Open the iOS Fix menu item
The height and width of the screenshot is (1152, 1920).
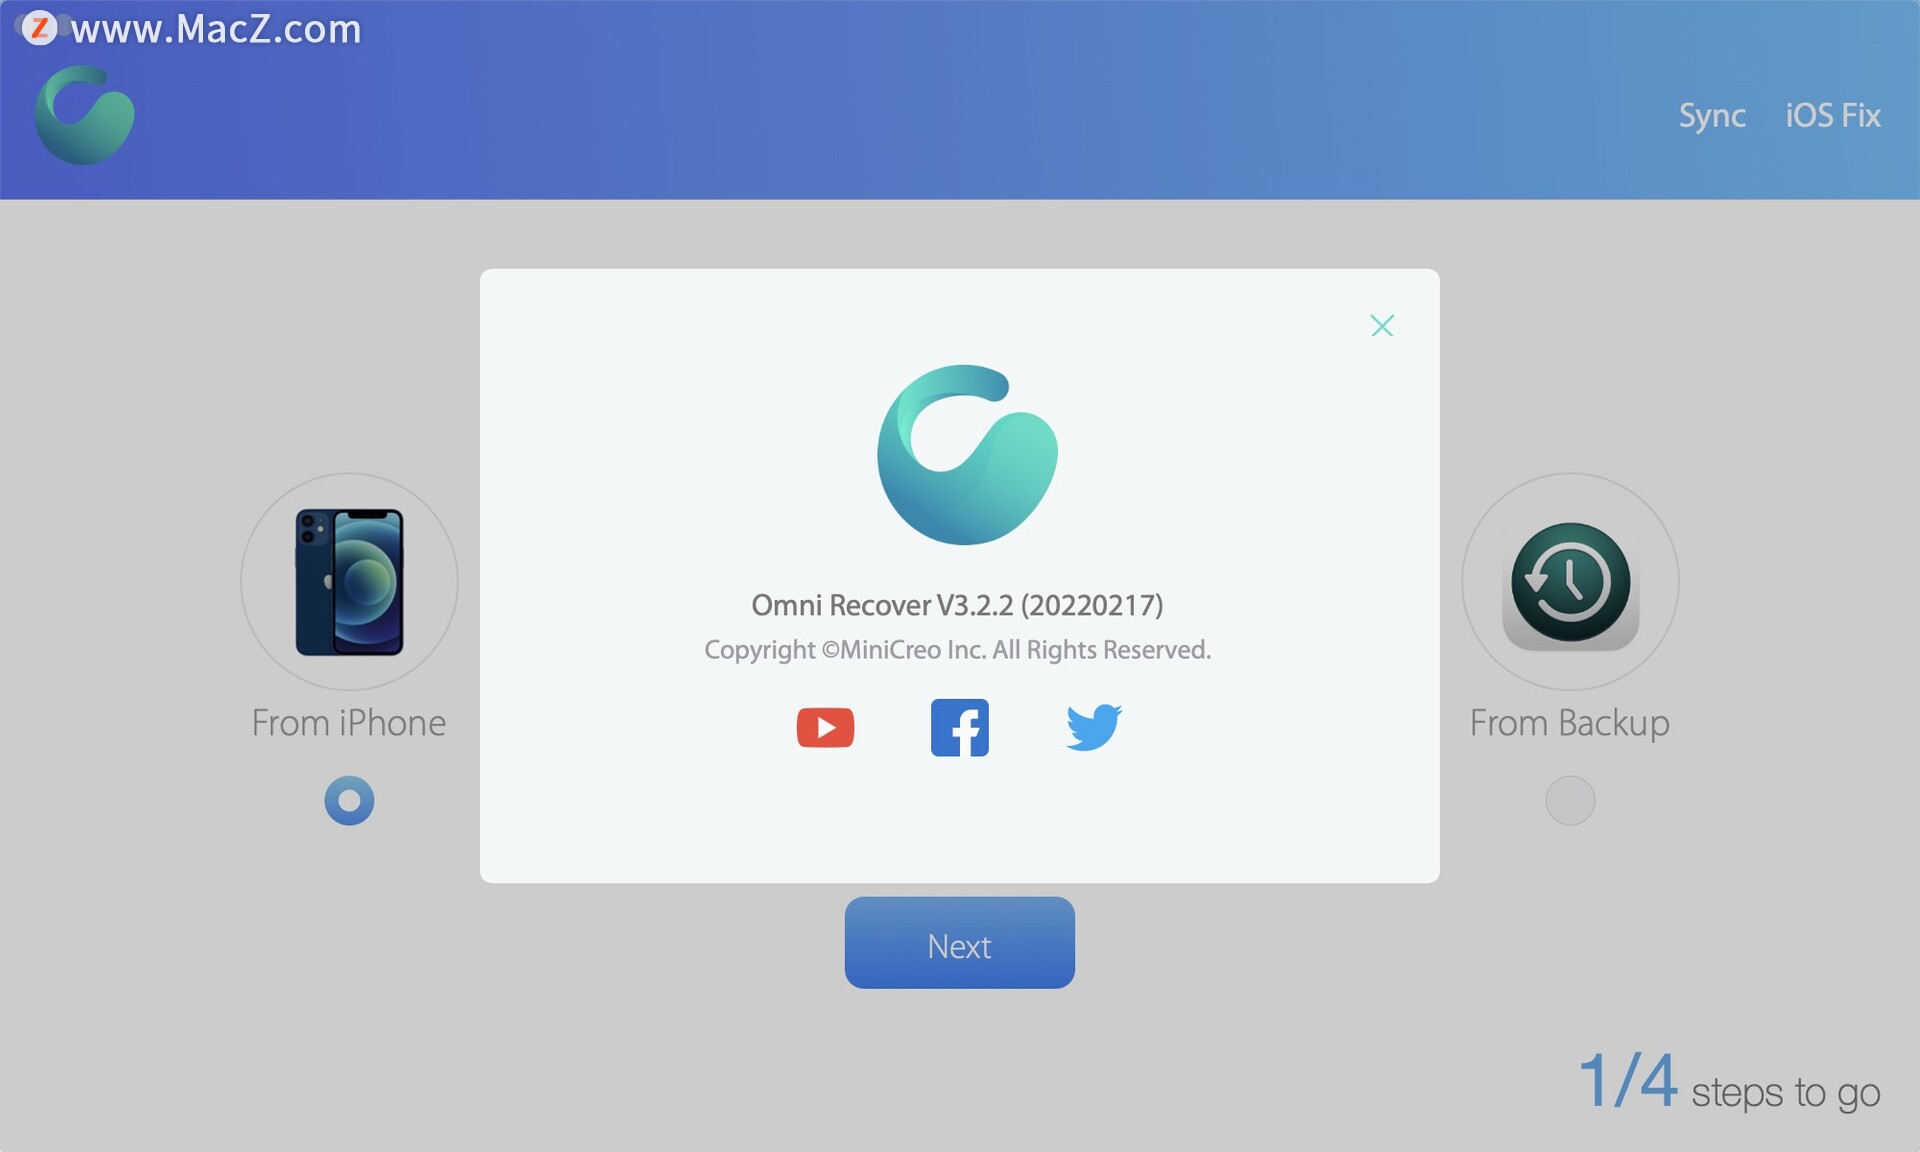pos(1833,116)
